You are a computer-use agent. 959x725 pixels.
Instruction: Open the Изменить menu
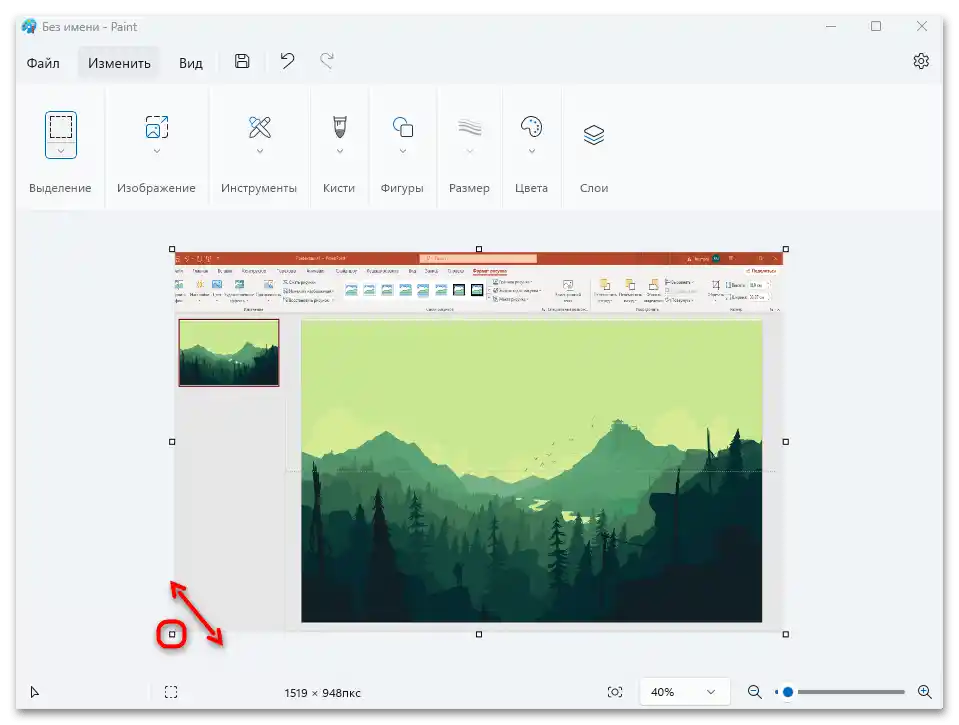click(119, 63)
